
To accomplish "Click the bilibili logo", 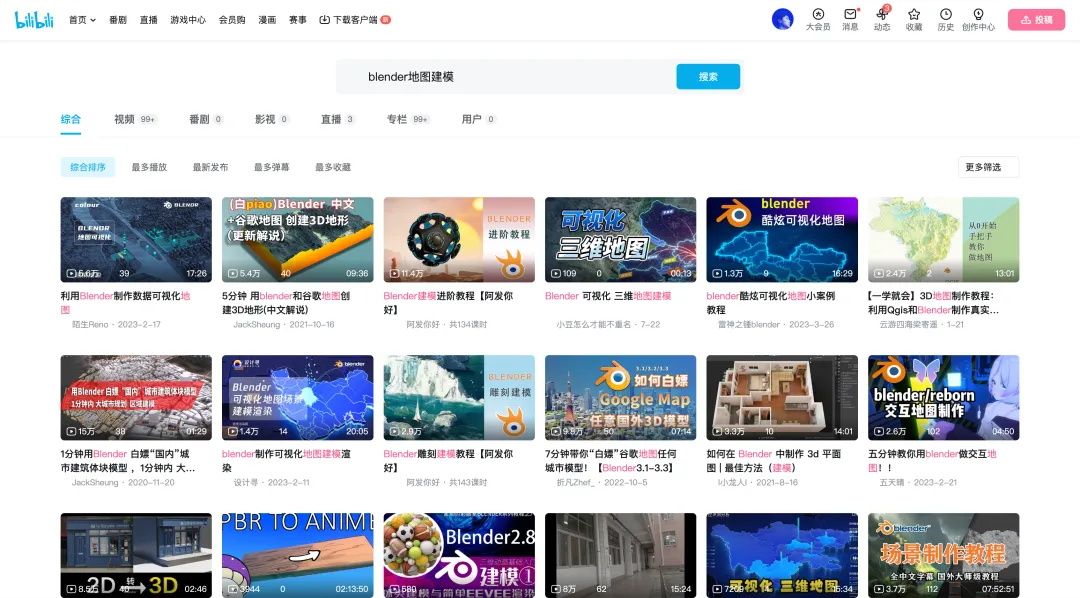I will [x=34, y=19].
